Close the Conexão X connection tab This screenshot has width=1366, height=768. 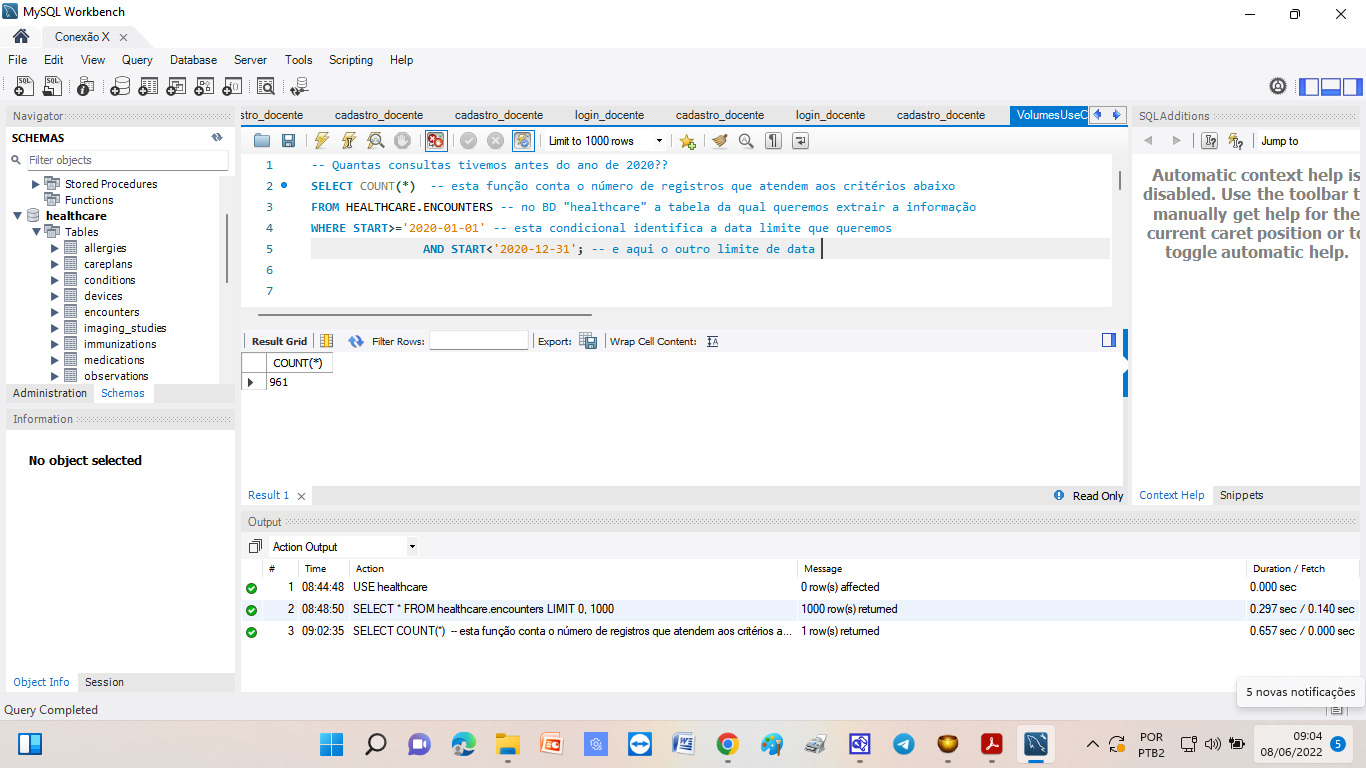123,37
